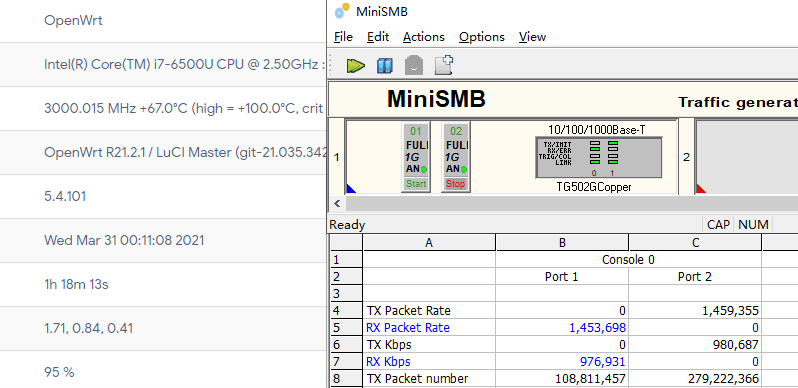
Task: Click the NUM status bar indicator
Action: pos(753,224)
